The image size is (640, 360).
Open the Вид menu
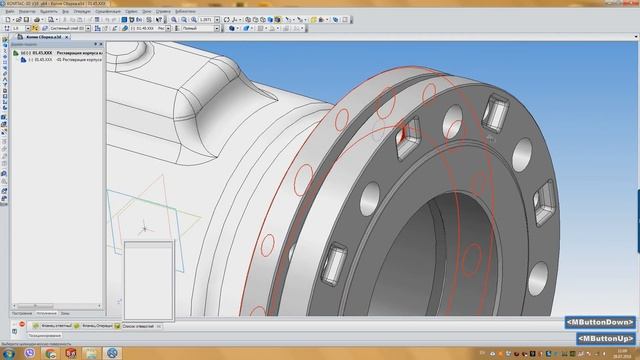[65, 11]
